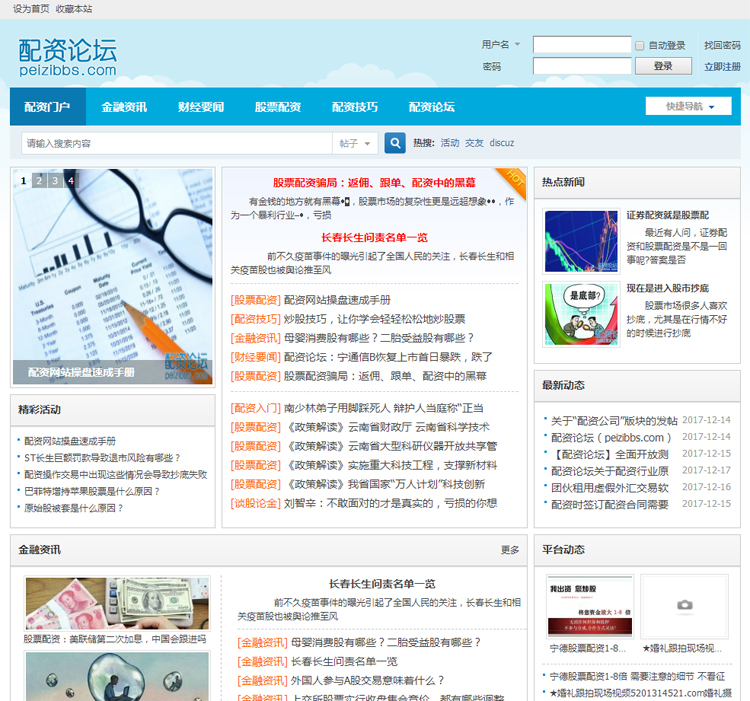
Task: Click the glasses and chart slideshow image
Action: (113, 276)
